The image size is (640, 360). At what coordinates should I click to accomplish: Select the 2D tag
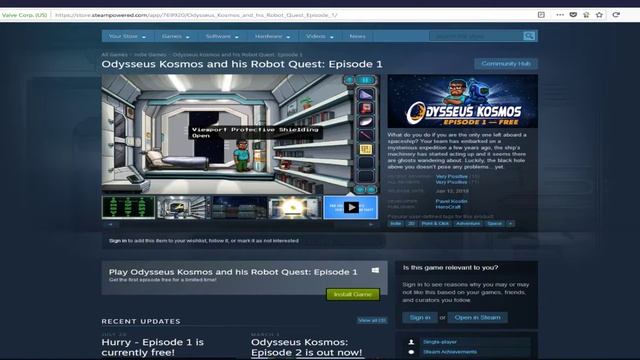411,224
